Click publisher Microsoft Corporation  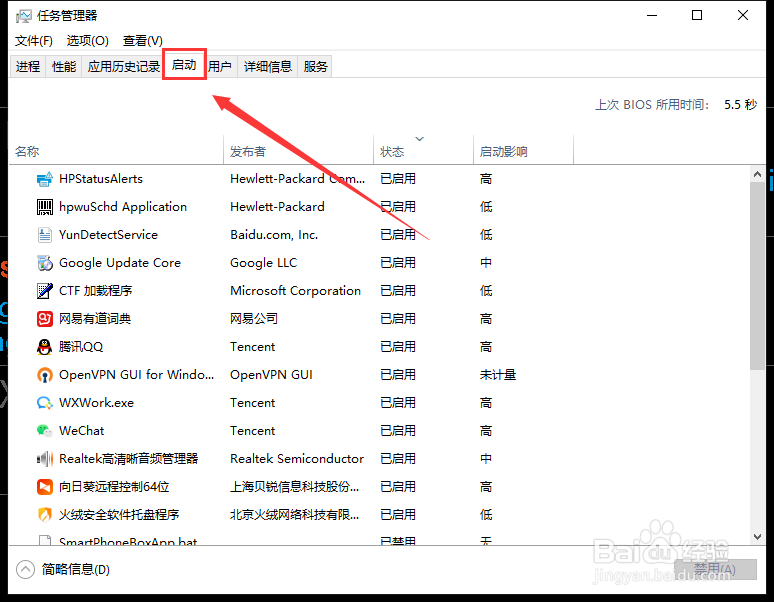(x=295, y=291)
